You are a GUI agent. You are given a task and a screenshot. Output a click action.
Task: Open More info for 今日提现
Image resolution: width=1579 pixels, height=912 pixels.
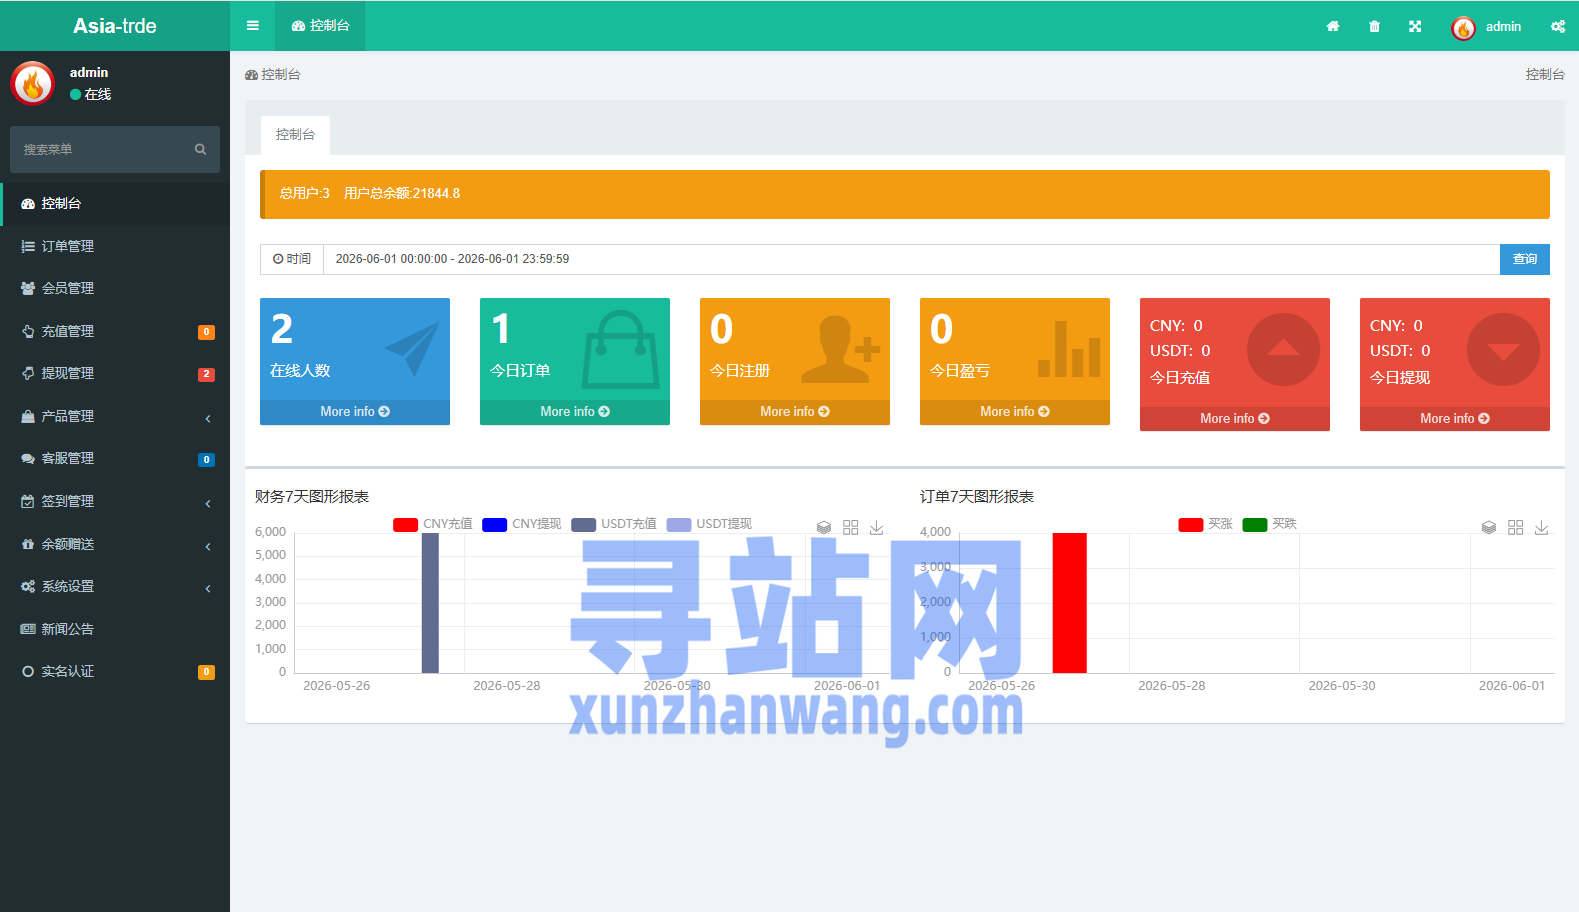1455,419
